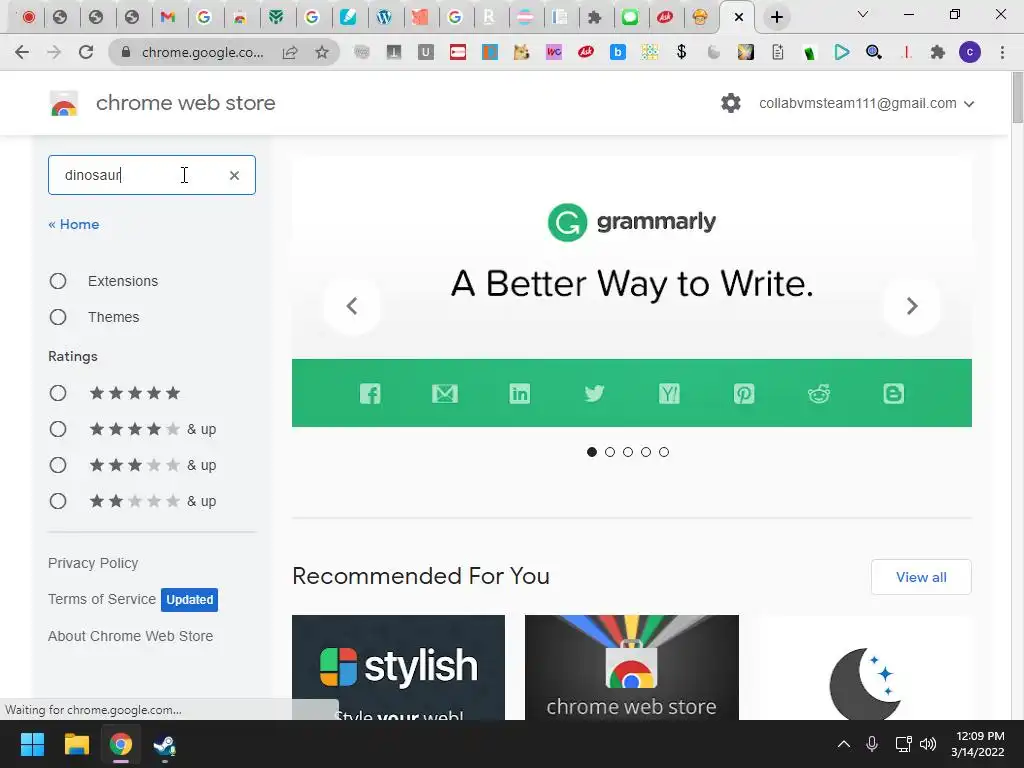Click the Facebook icon in Grammarly banner

point(370,393)
